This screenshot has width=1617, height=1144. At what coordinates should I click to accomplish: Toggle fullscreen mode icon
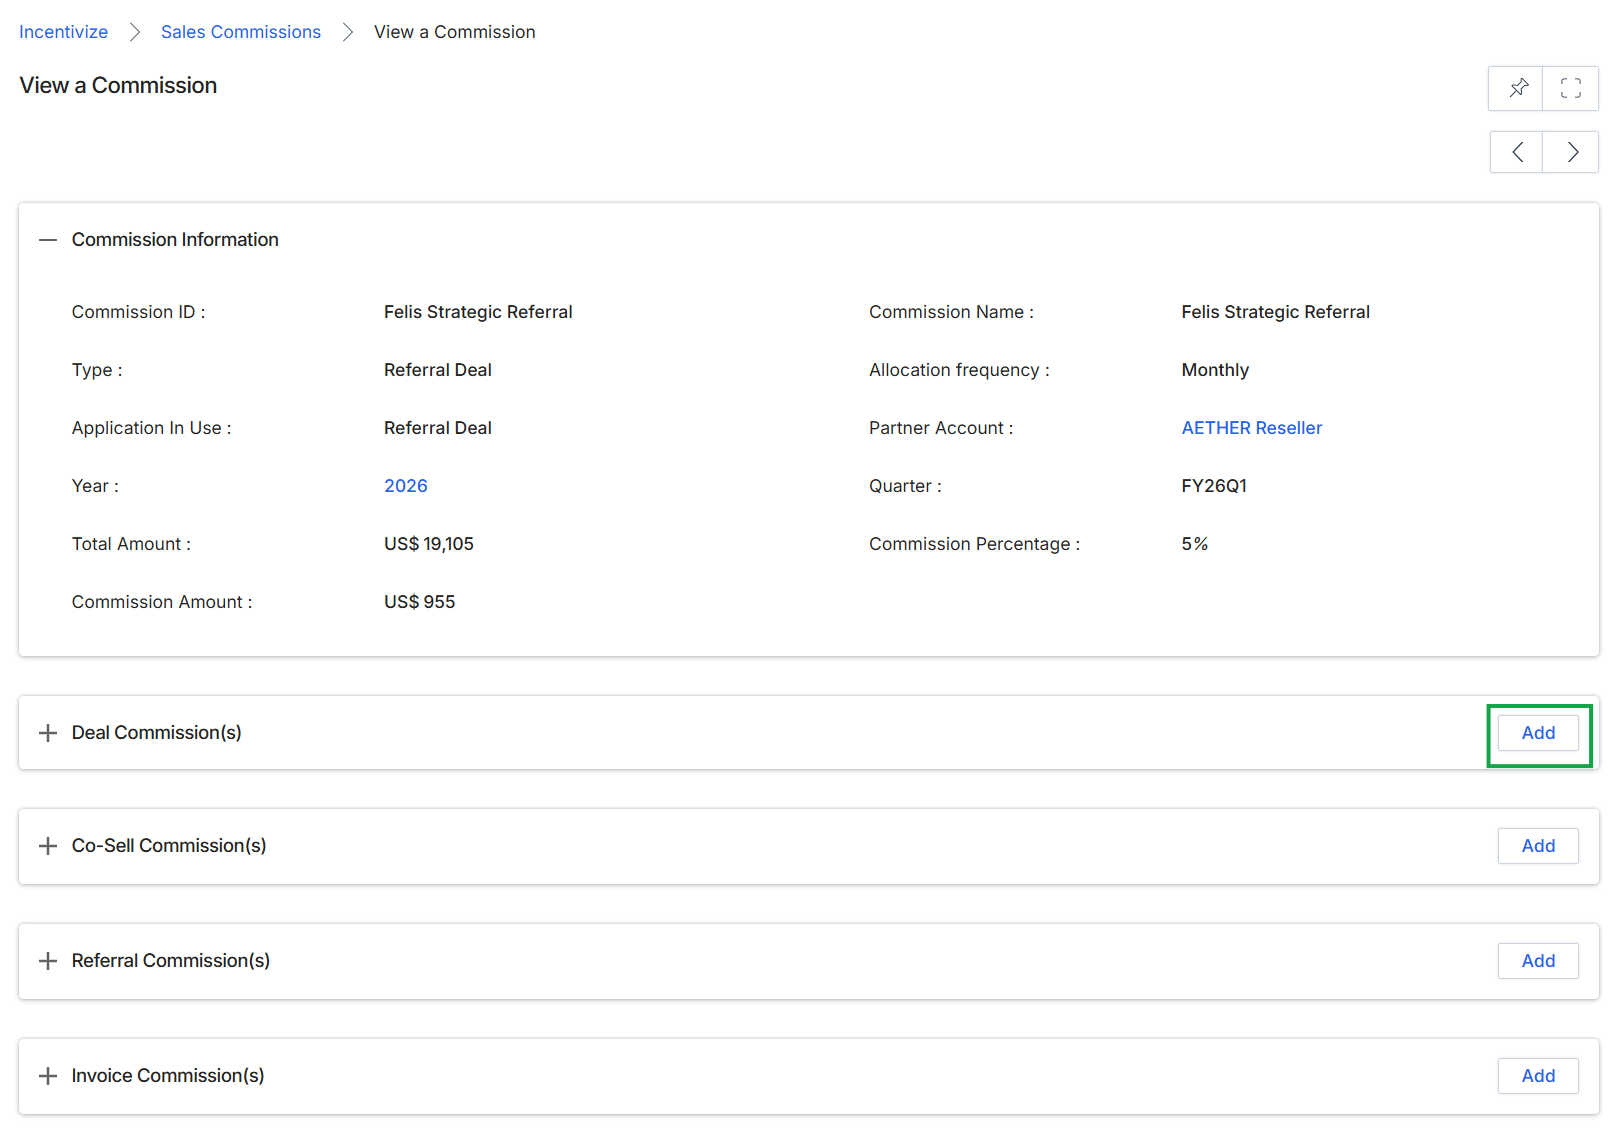(x=1571, y=88)
